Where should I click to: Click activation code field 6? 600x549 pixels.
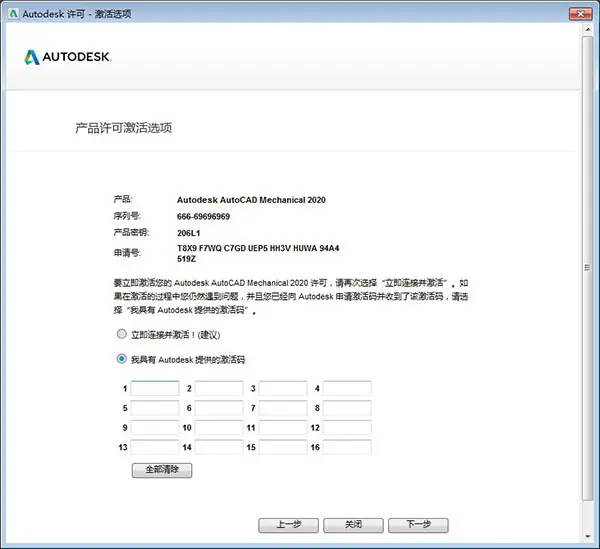point(219,408)
